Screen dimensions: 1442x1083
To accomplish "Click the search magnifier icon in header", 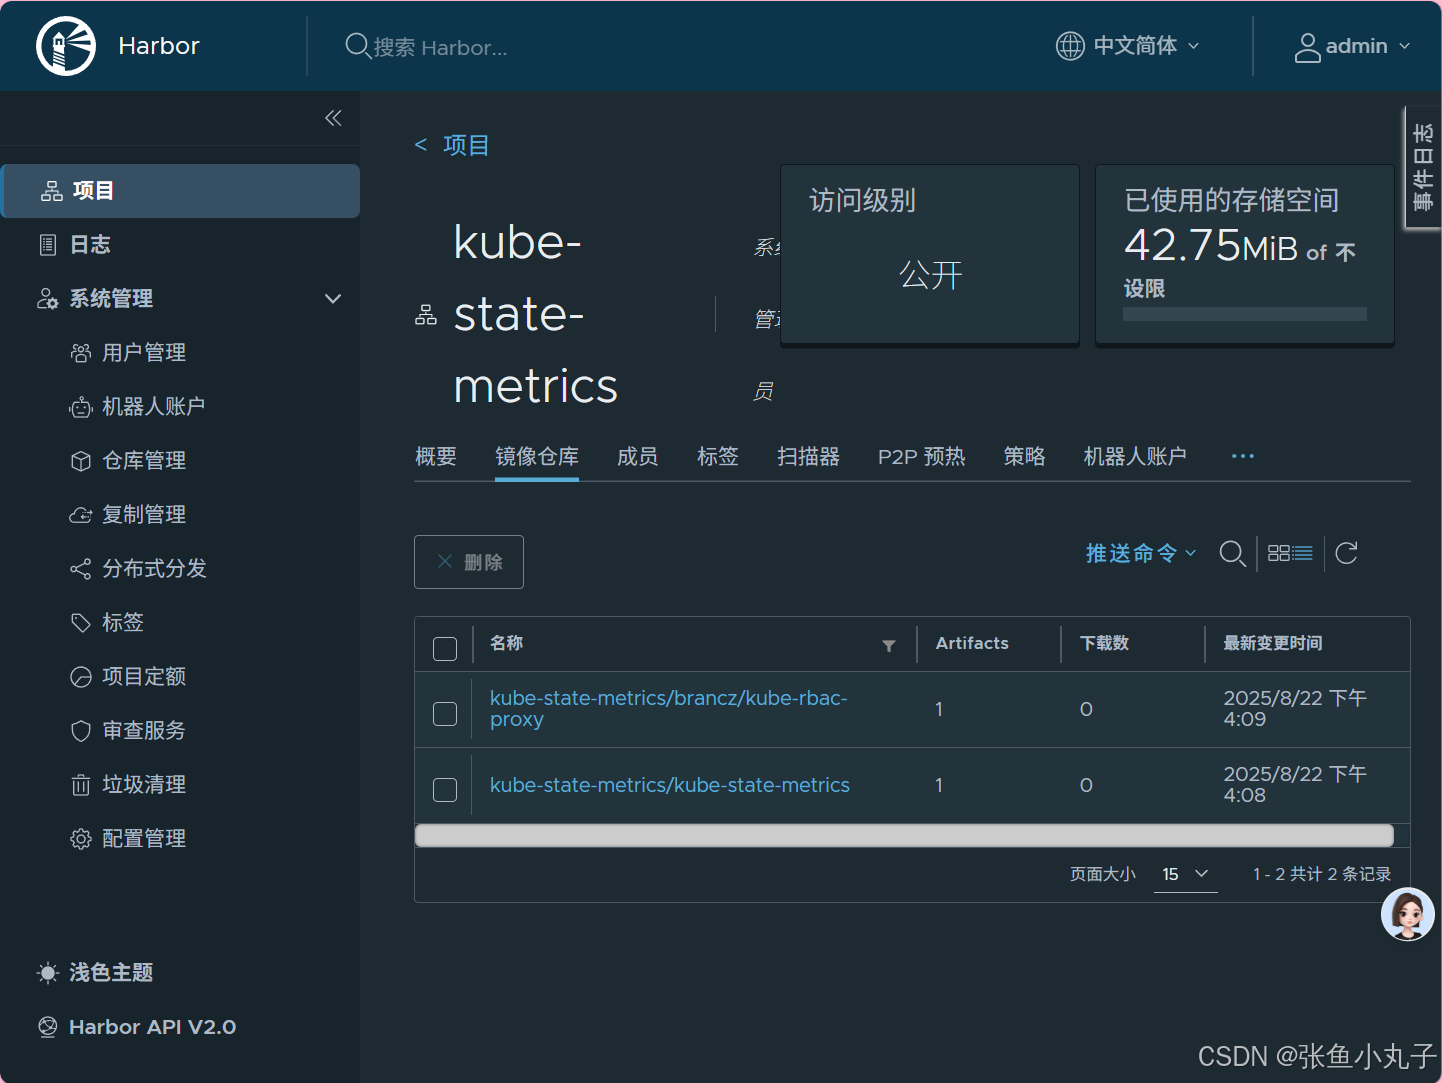I will (357, 46).
